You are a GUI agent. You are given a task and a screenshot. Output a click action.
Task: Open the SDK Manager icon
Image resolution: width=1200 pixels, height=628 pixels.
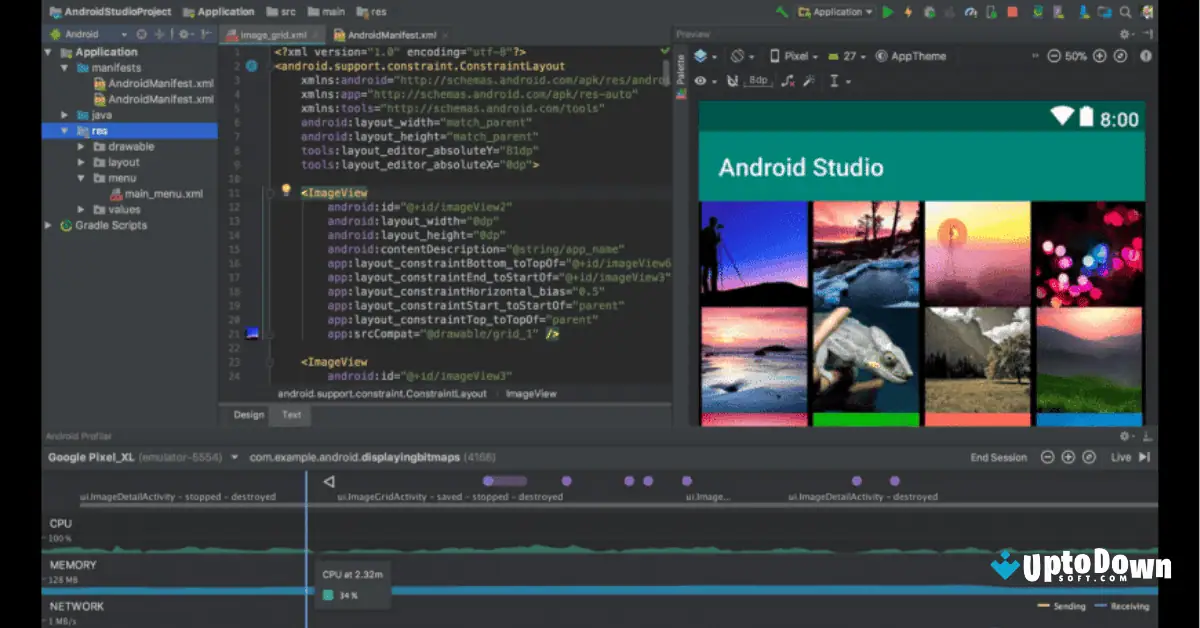(1083, 12)
